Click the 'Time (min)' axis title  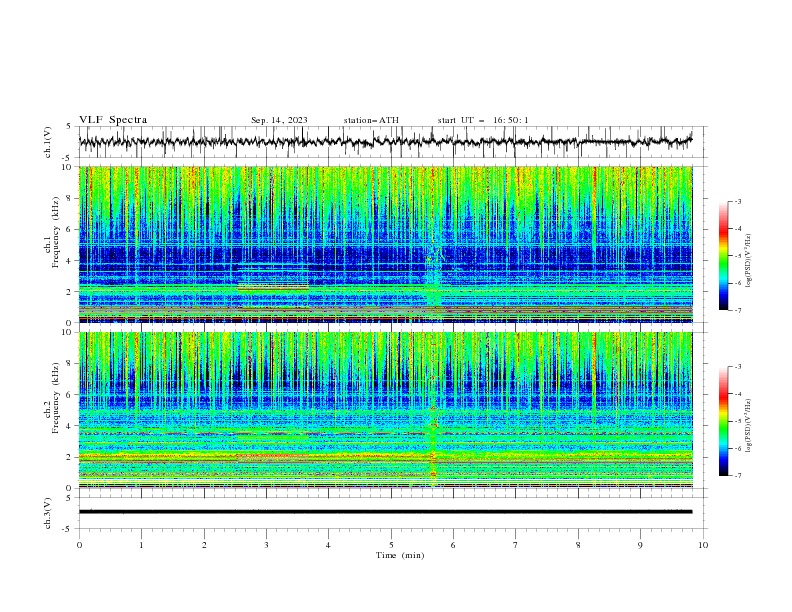400,555
